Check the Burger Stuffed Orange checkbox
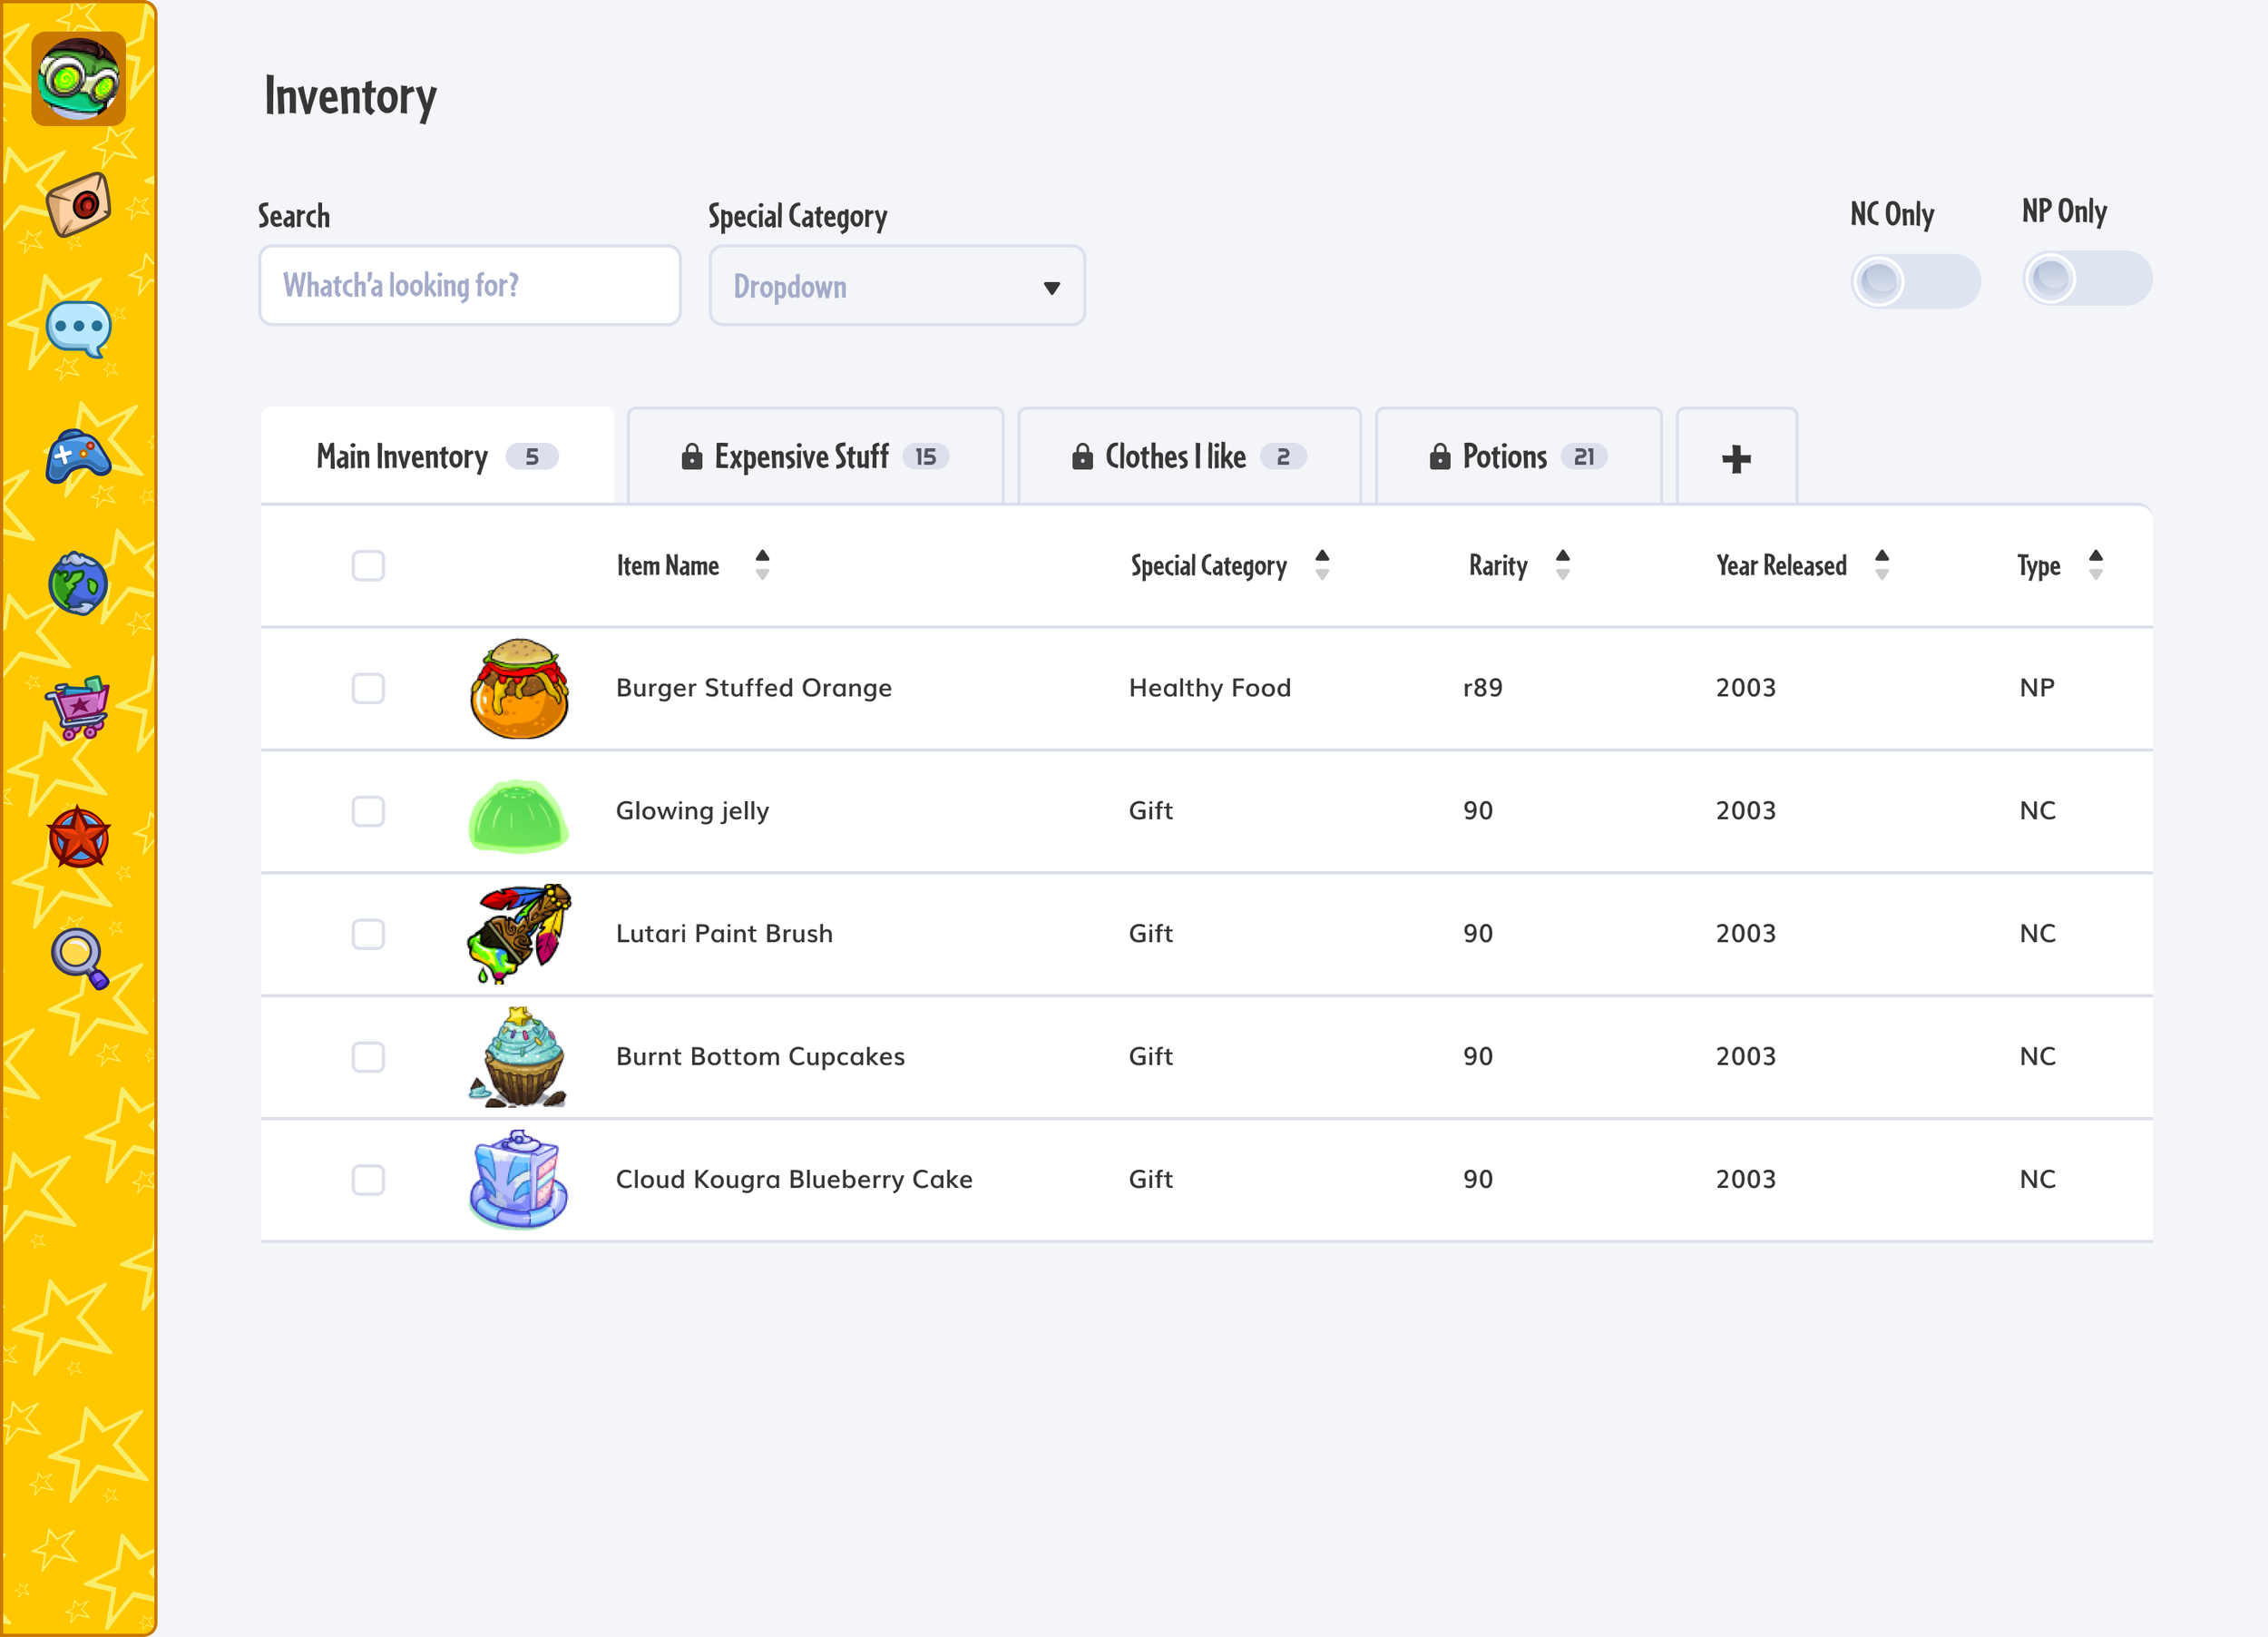The height and width of the screenshot is (1637, 2268). 368,688
